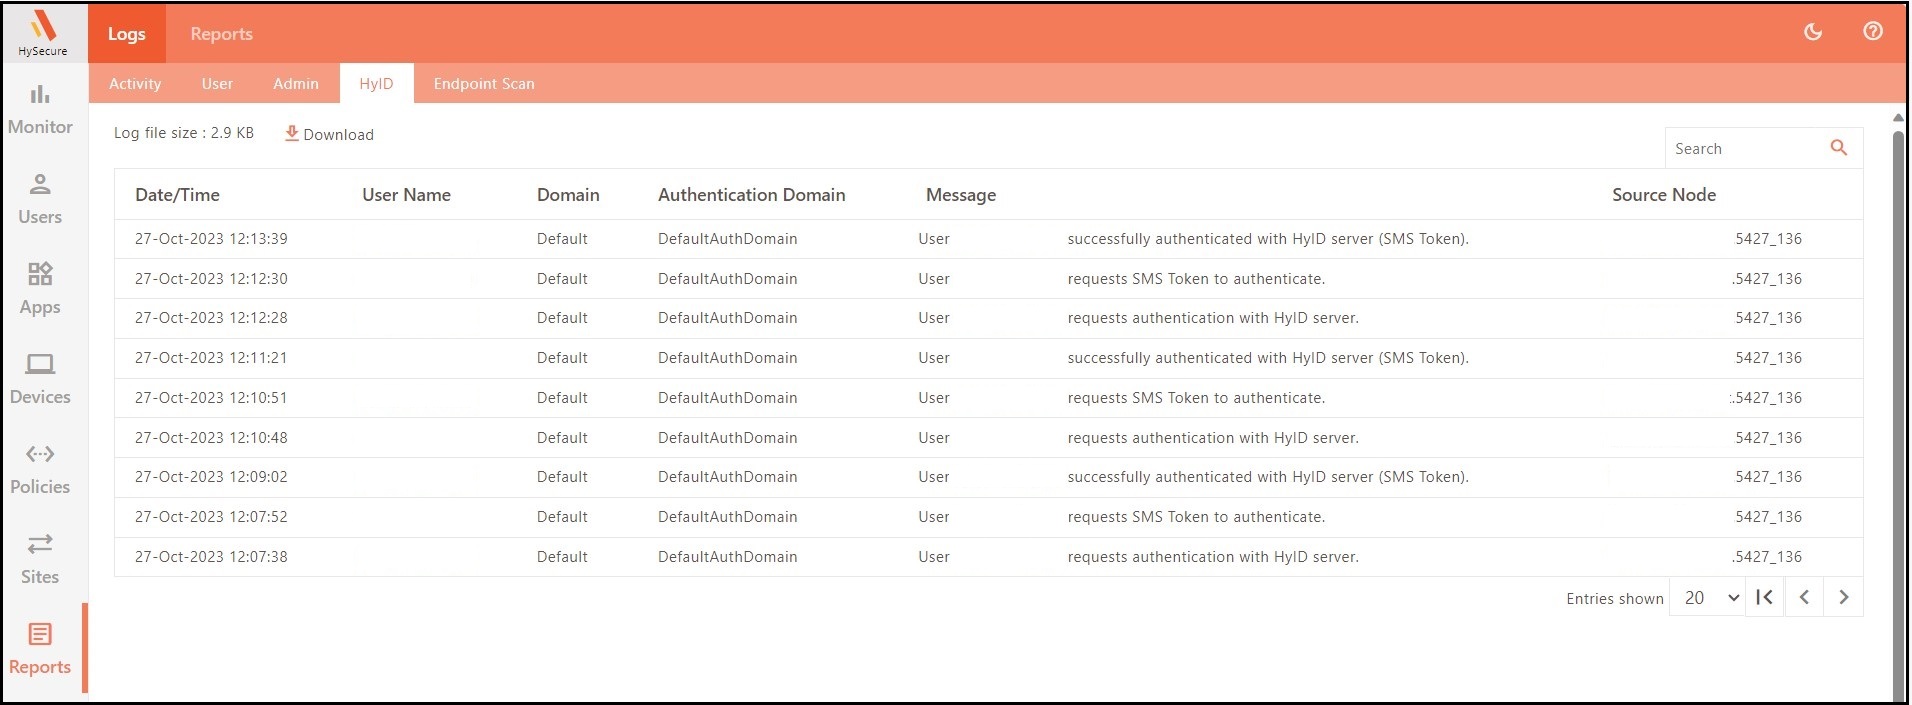Click the search magnifier icon
1912x705 pixels.
[x=1838, y=148]
